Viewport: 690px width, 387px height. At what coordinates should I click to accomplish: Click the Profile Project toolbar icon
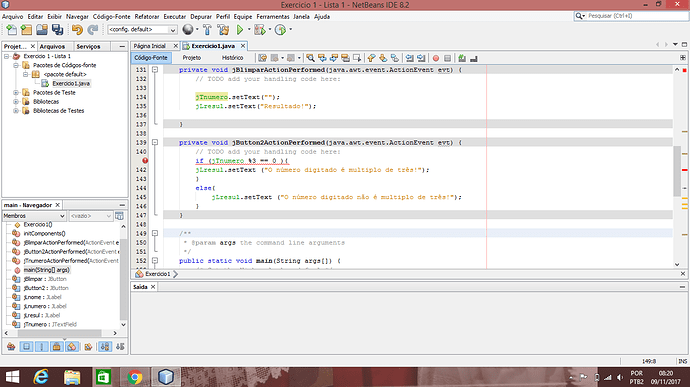coord(280,29)
